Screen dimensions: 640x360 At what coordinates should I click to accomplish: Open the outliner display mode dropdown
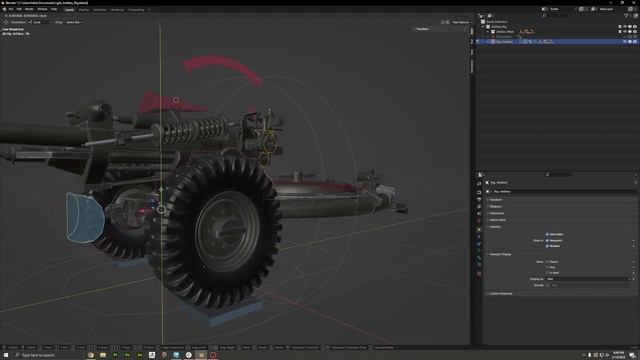[x=491, y=16]
